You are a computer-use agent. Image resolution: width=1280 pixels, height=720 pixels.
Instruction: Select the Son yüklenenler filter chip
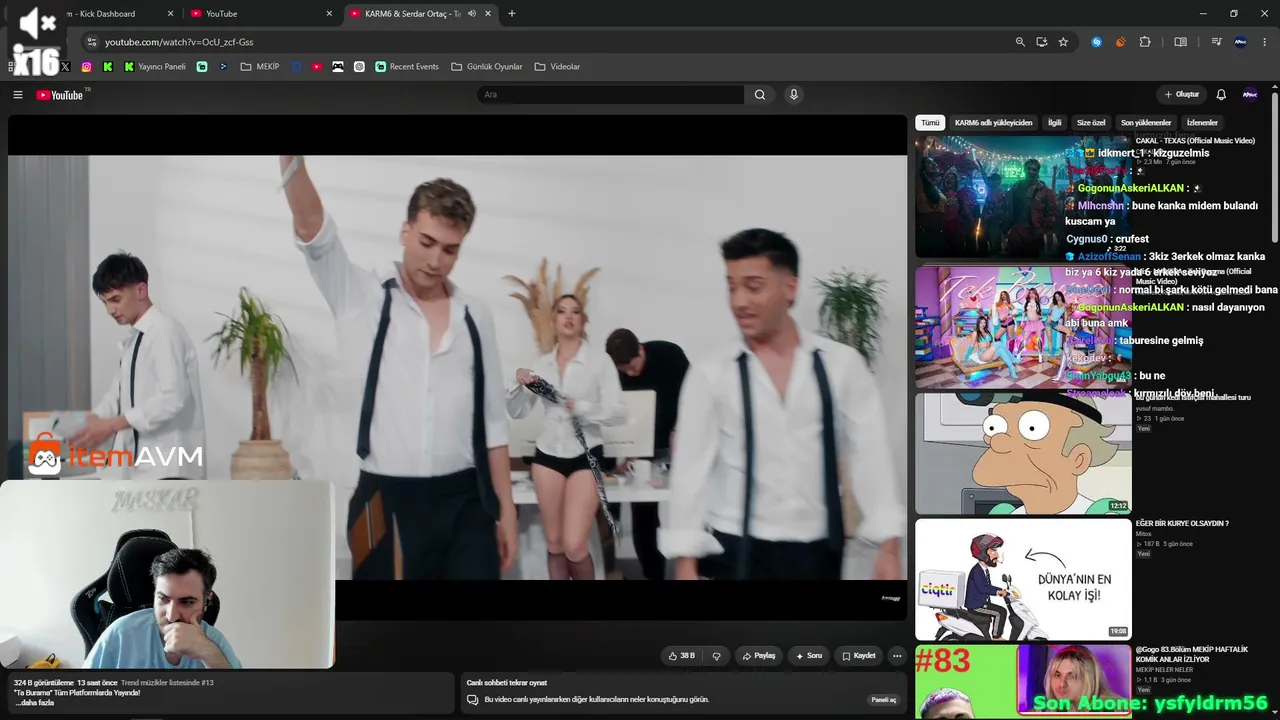[x=1145, y=123]
